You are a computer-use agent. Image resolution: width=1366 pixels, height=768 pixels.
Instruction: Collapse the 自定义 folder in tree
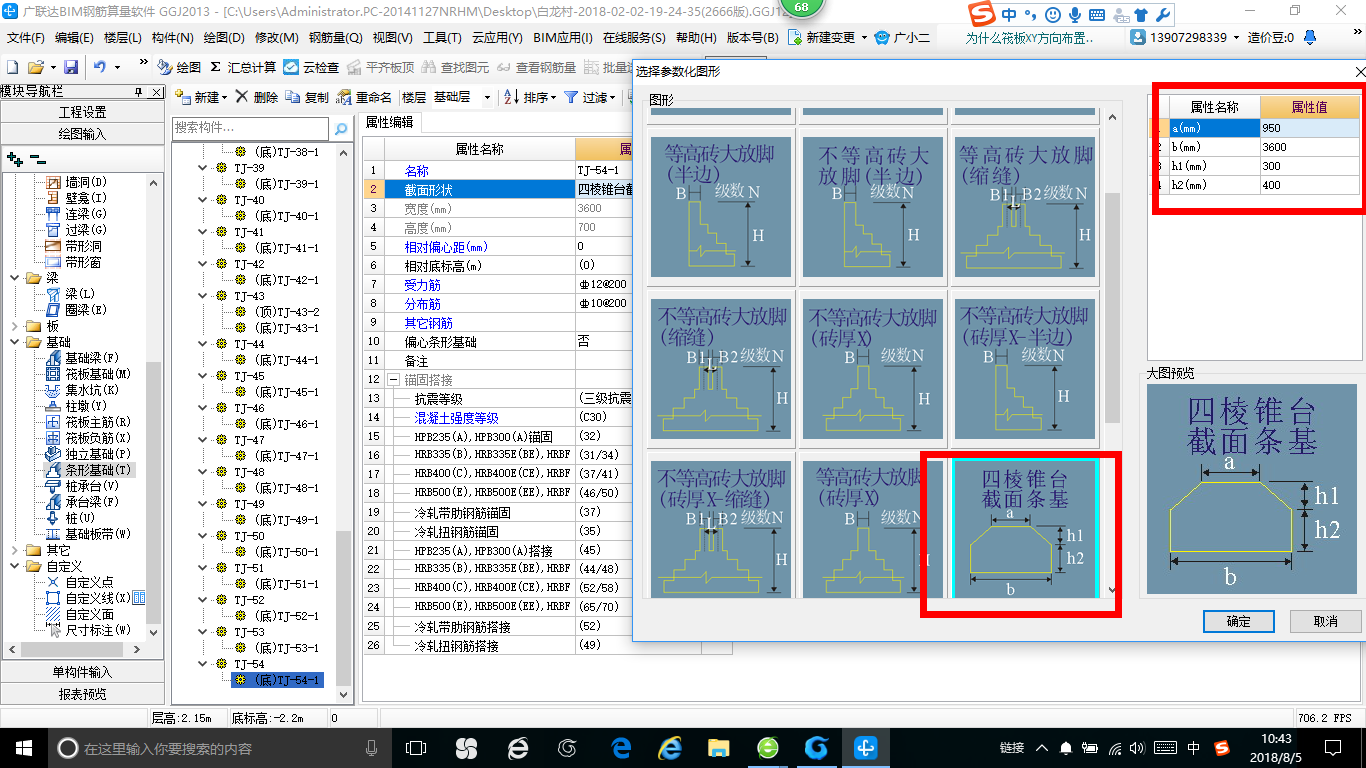click(x=14, y=566)
